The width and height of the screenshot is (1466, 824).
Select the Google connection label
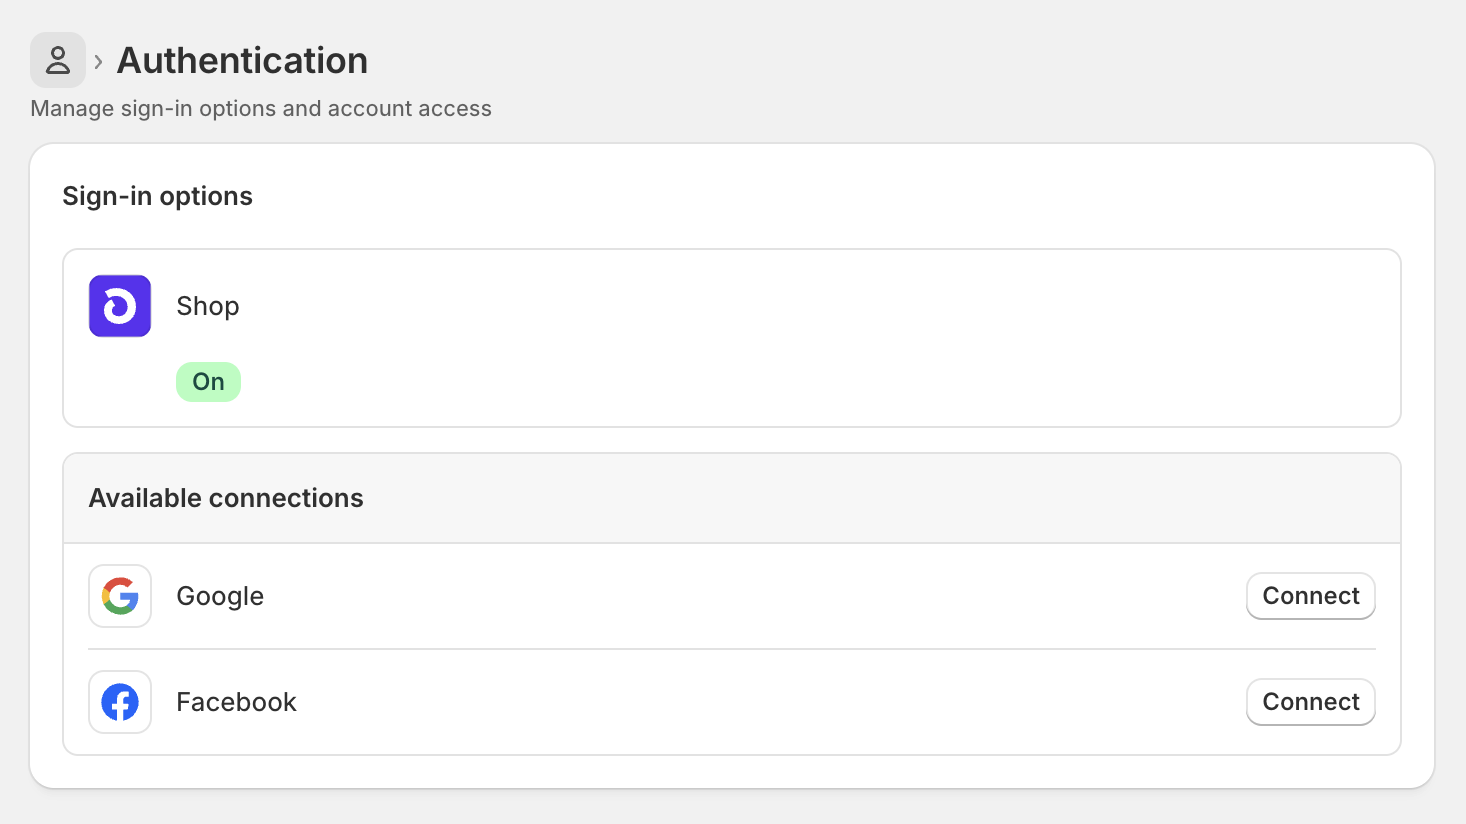tap(220, 596)
